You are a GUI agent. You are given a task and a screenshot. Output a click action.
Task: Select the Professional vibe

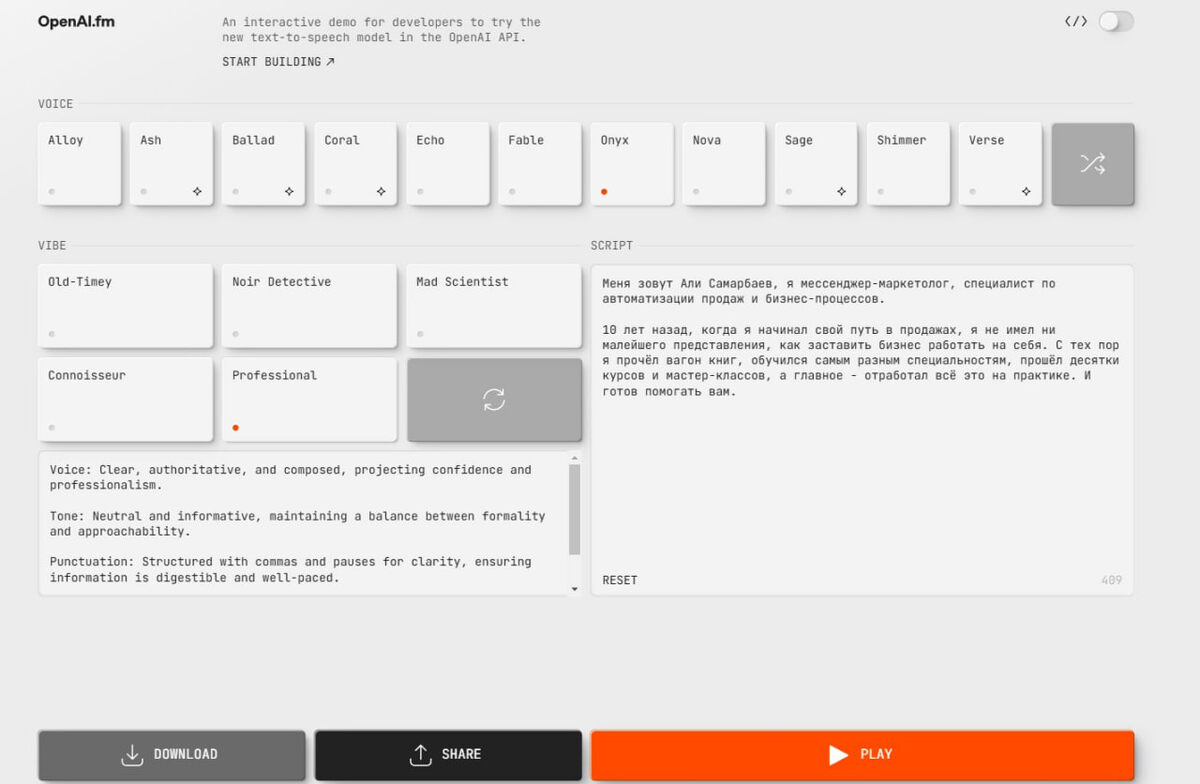(x=309, y=400)
